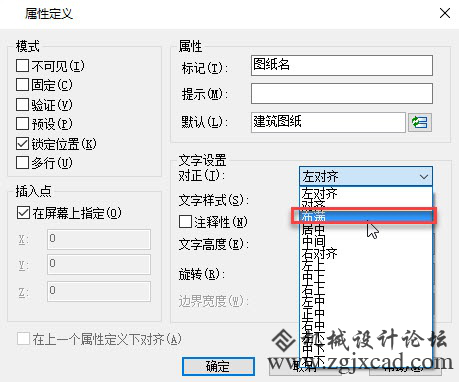460x383 pixels.
Task: Enable the 多行(U) multiline checkbox
Action: click(x=22, y=163)
